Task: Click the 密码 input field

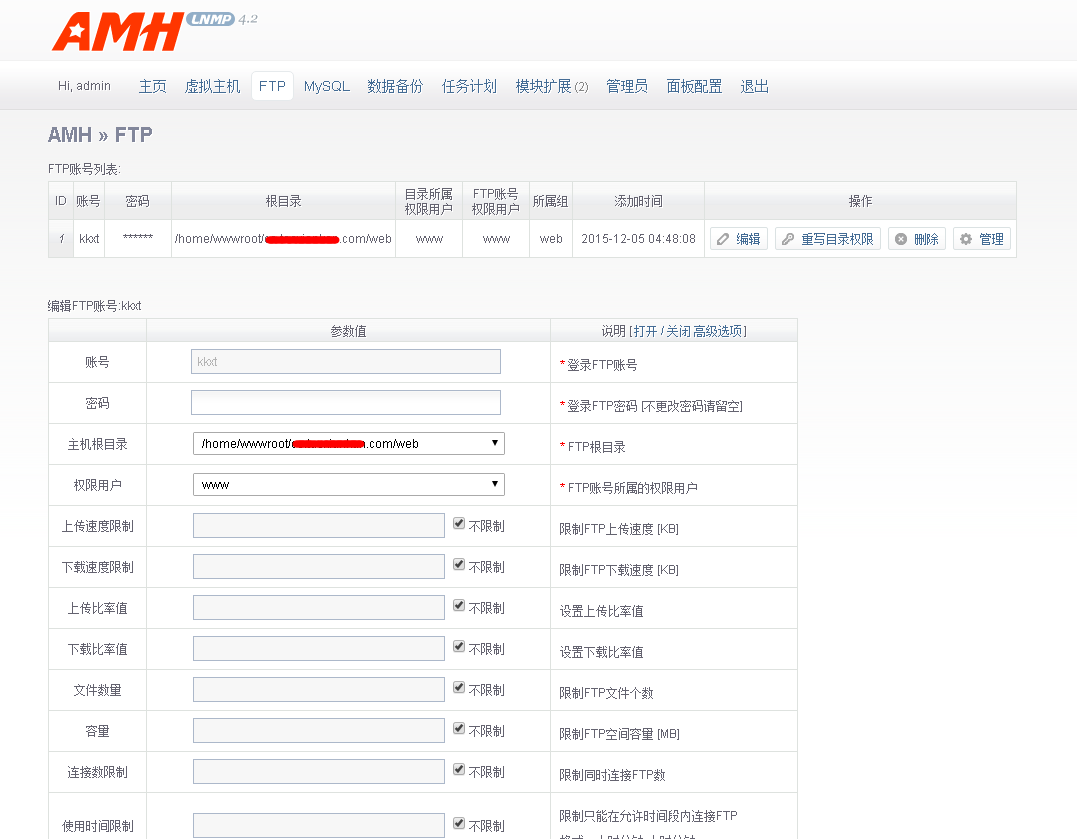Action: click(x=345, y=402)
